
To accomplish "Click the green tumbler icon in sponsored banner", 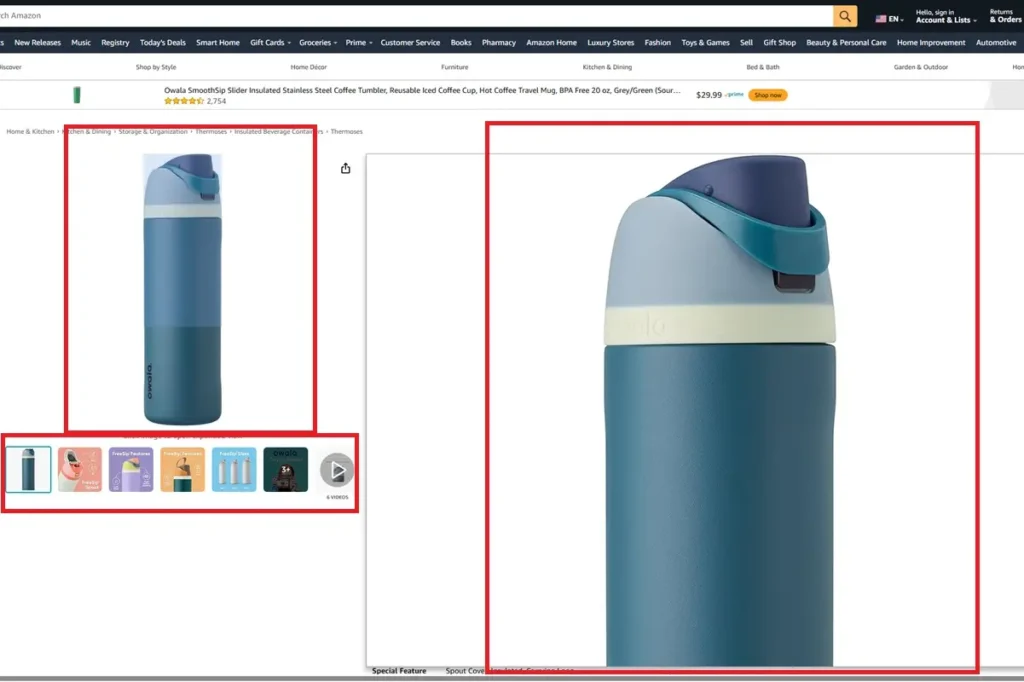I will [x=77, y=95].
